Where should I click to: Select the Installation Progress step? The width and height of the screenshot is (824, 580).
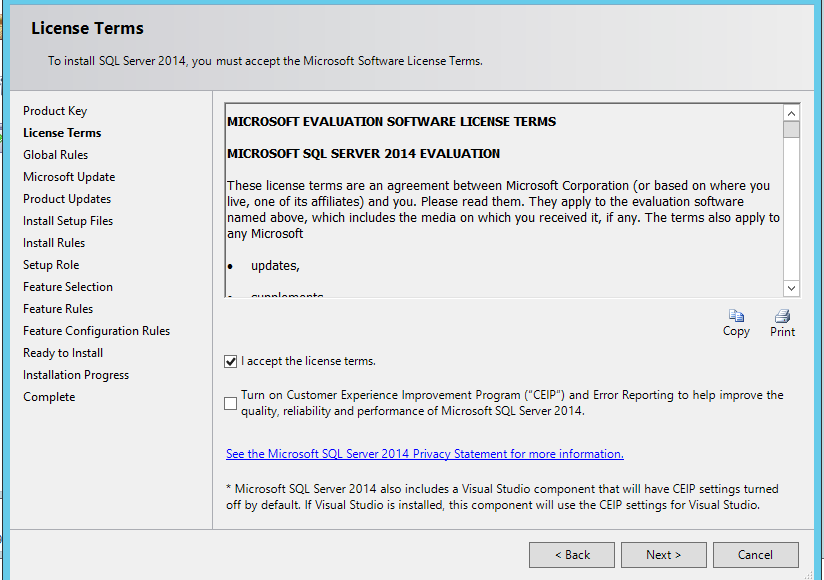pyautogui.click(x=76, y=375)
